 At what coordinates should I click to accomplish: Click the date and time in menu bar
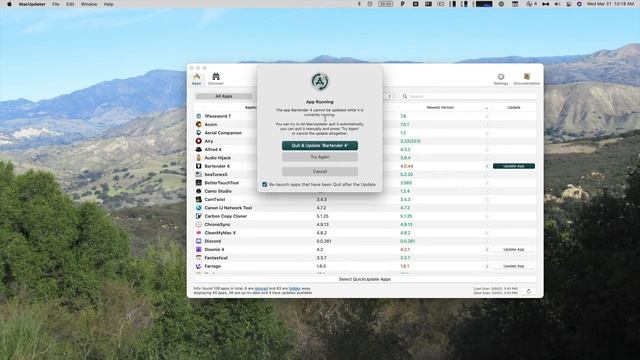tap(610, 4)
